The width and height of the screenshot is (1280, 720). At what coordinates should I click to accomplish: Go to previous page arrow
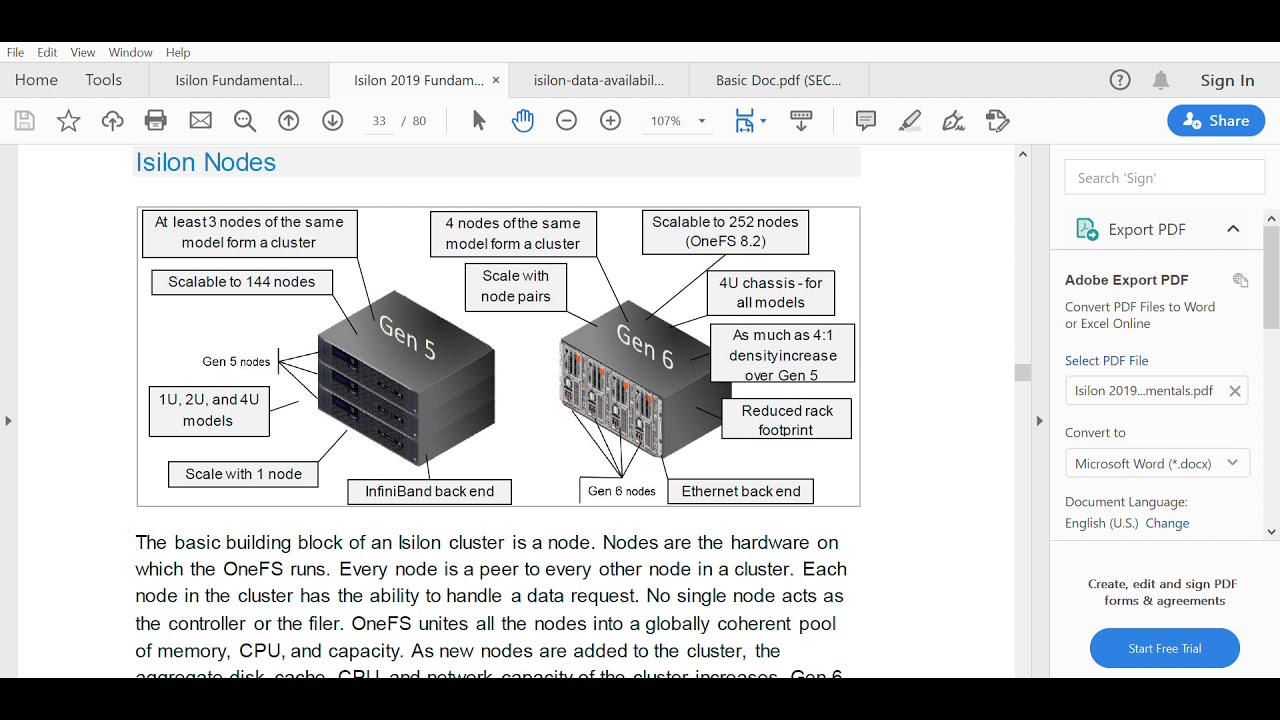click(x=289, y=121)
